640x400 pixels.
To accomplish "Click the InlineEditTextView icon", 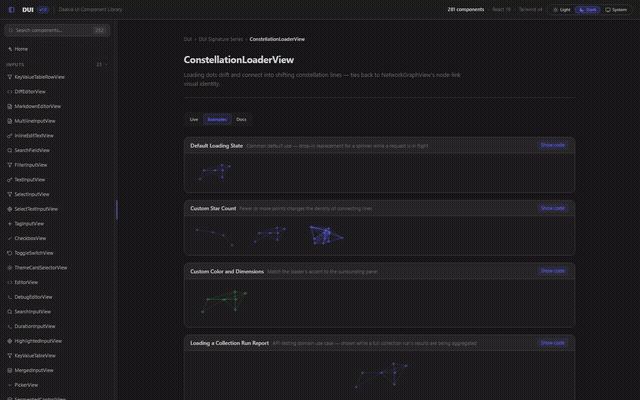I will tap(9, 136).
